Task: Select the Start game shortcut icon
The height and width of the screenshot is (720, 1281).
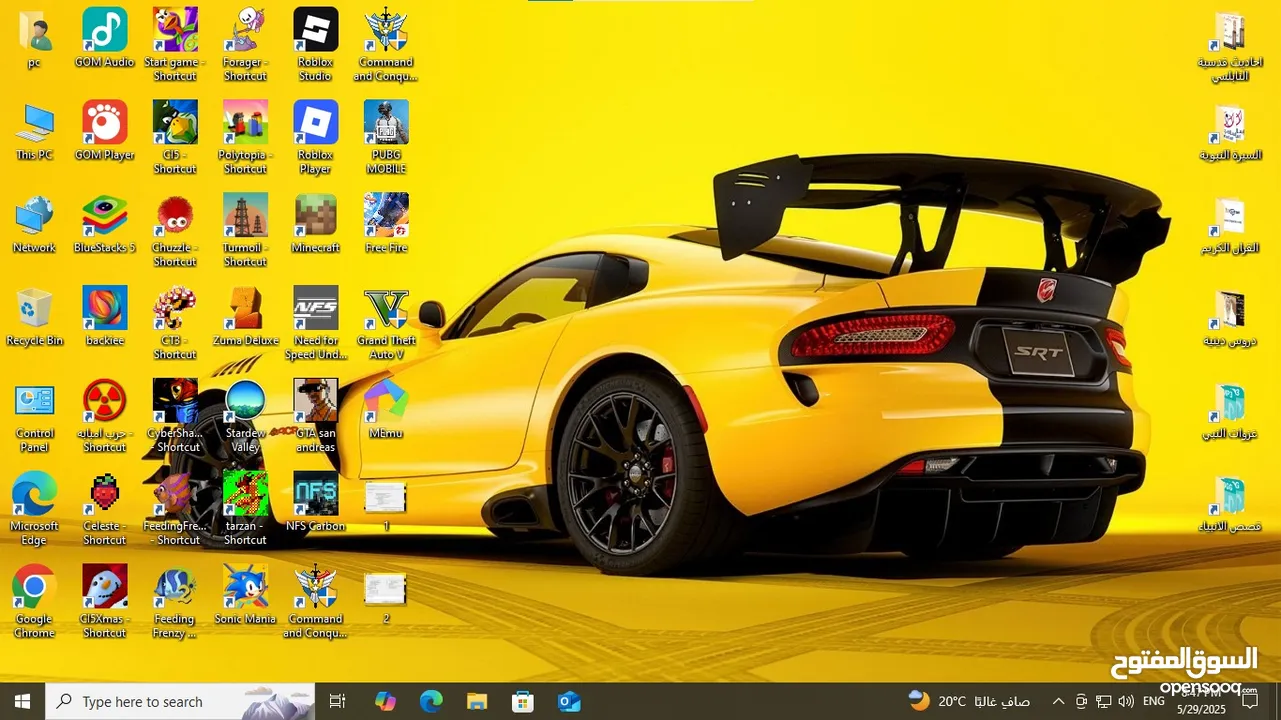Action: click(175, 32)
